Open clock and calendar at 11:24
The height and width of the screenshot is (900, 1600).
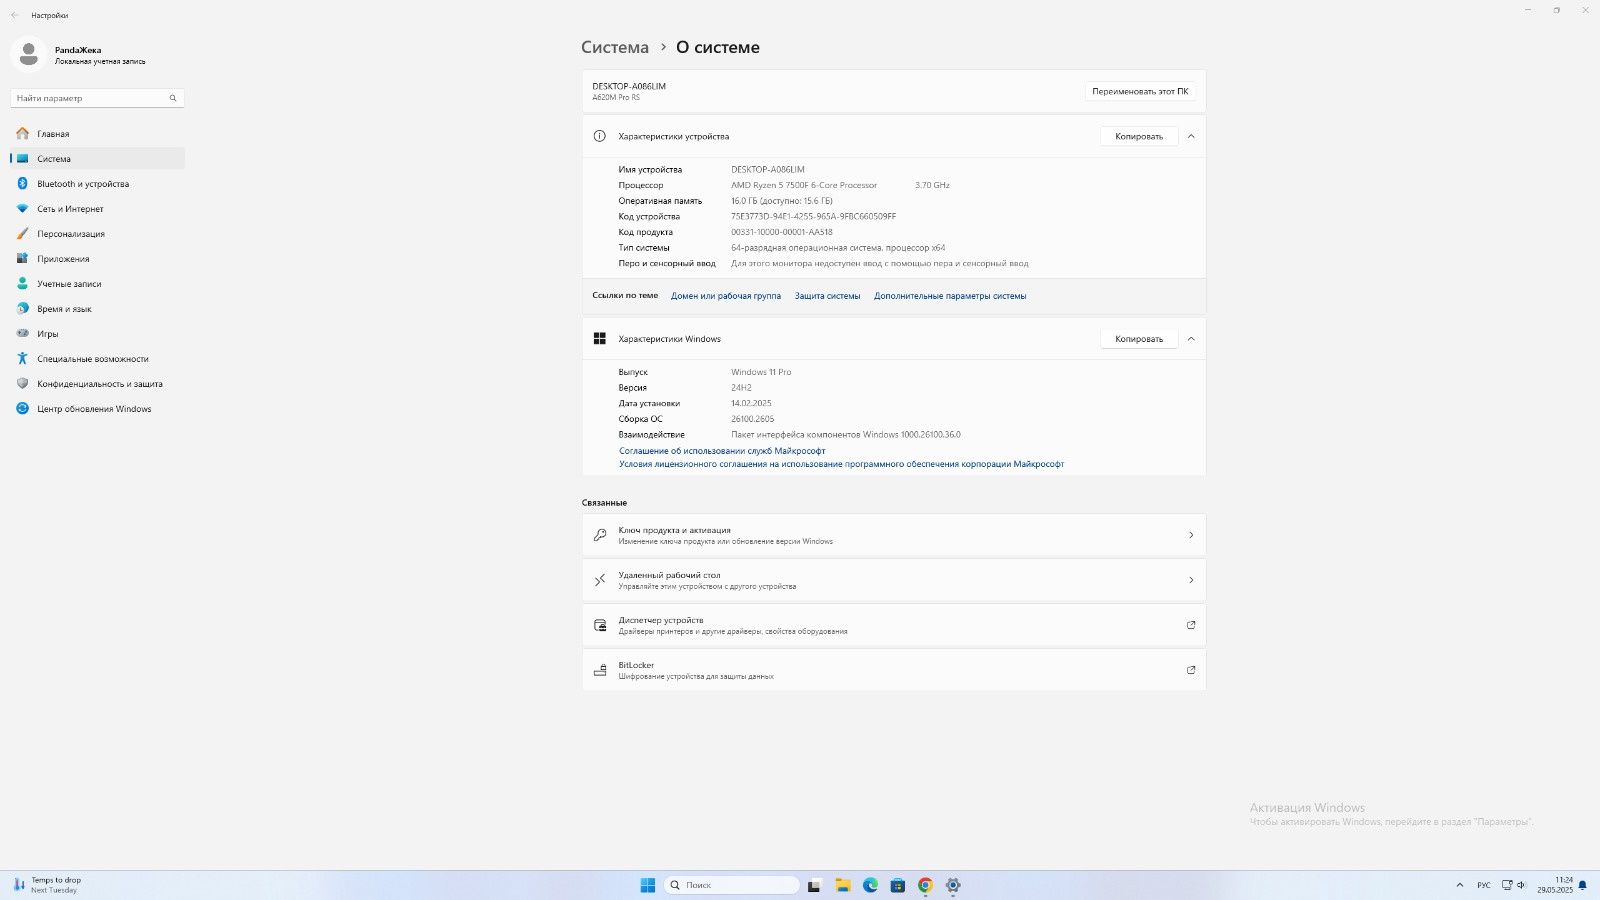click(x=1555, y=885)
